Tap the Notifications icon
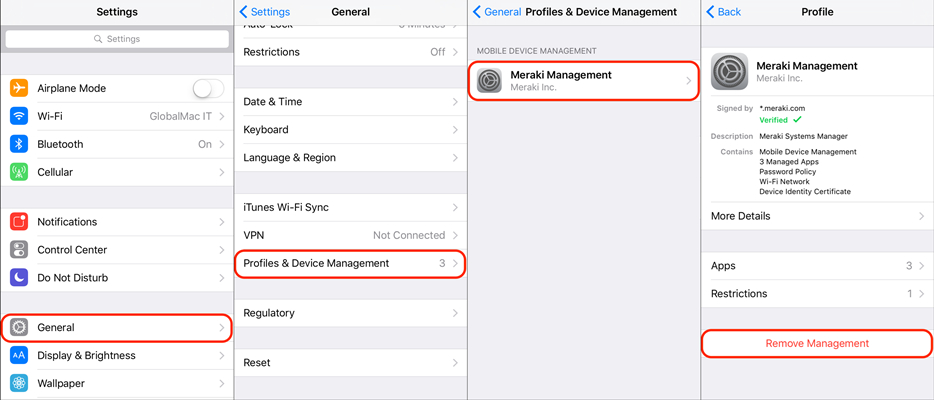Image resolution: width=934 pixels, height=400 pixels. pos(19,222)
